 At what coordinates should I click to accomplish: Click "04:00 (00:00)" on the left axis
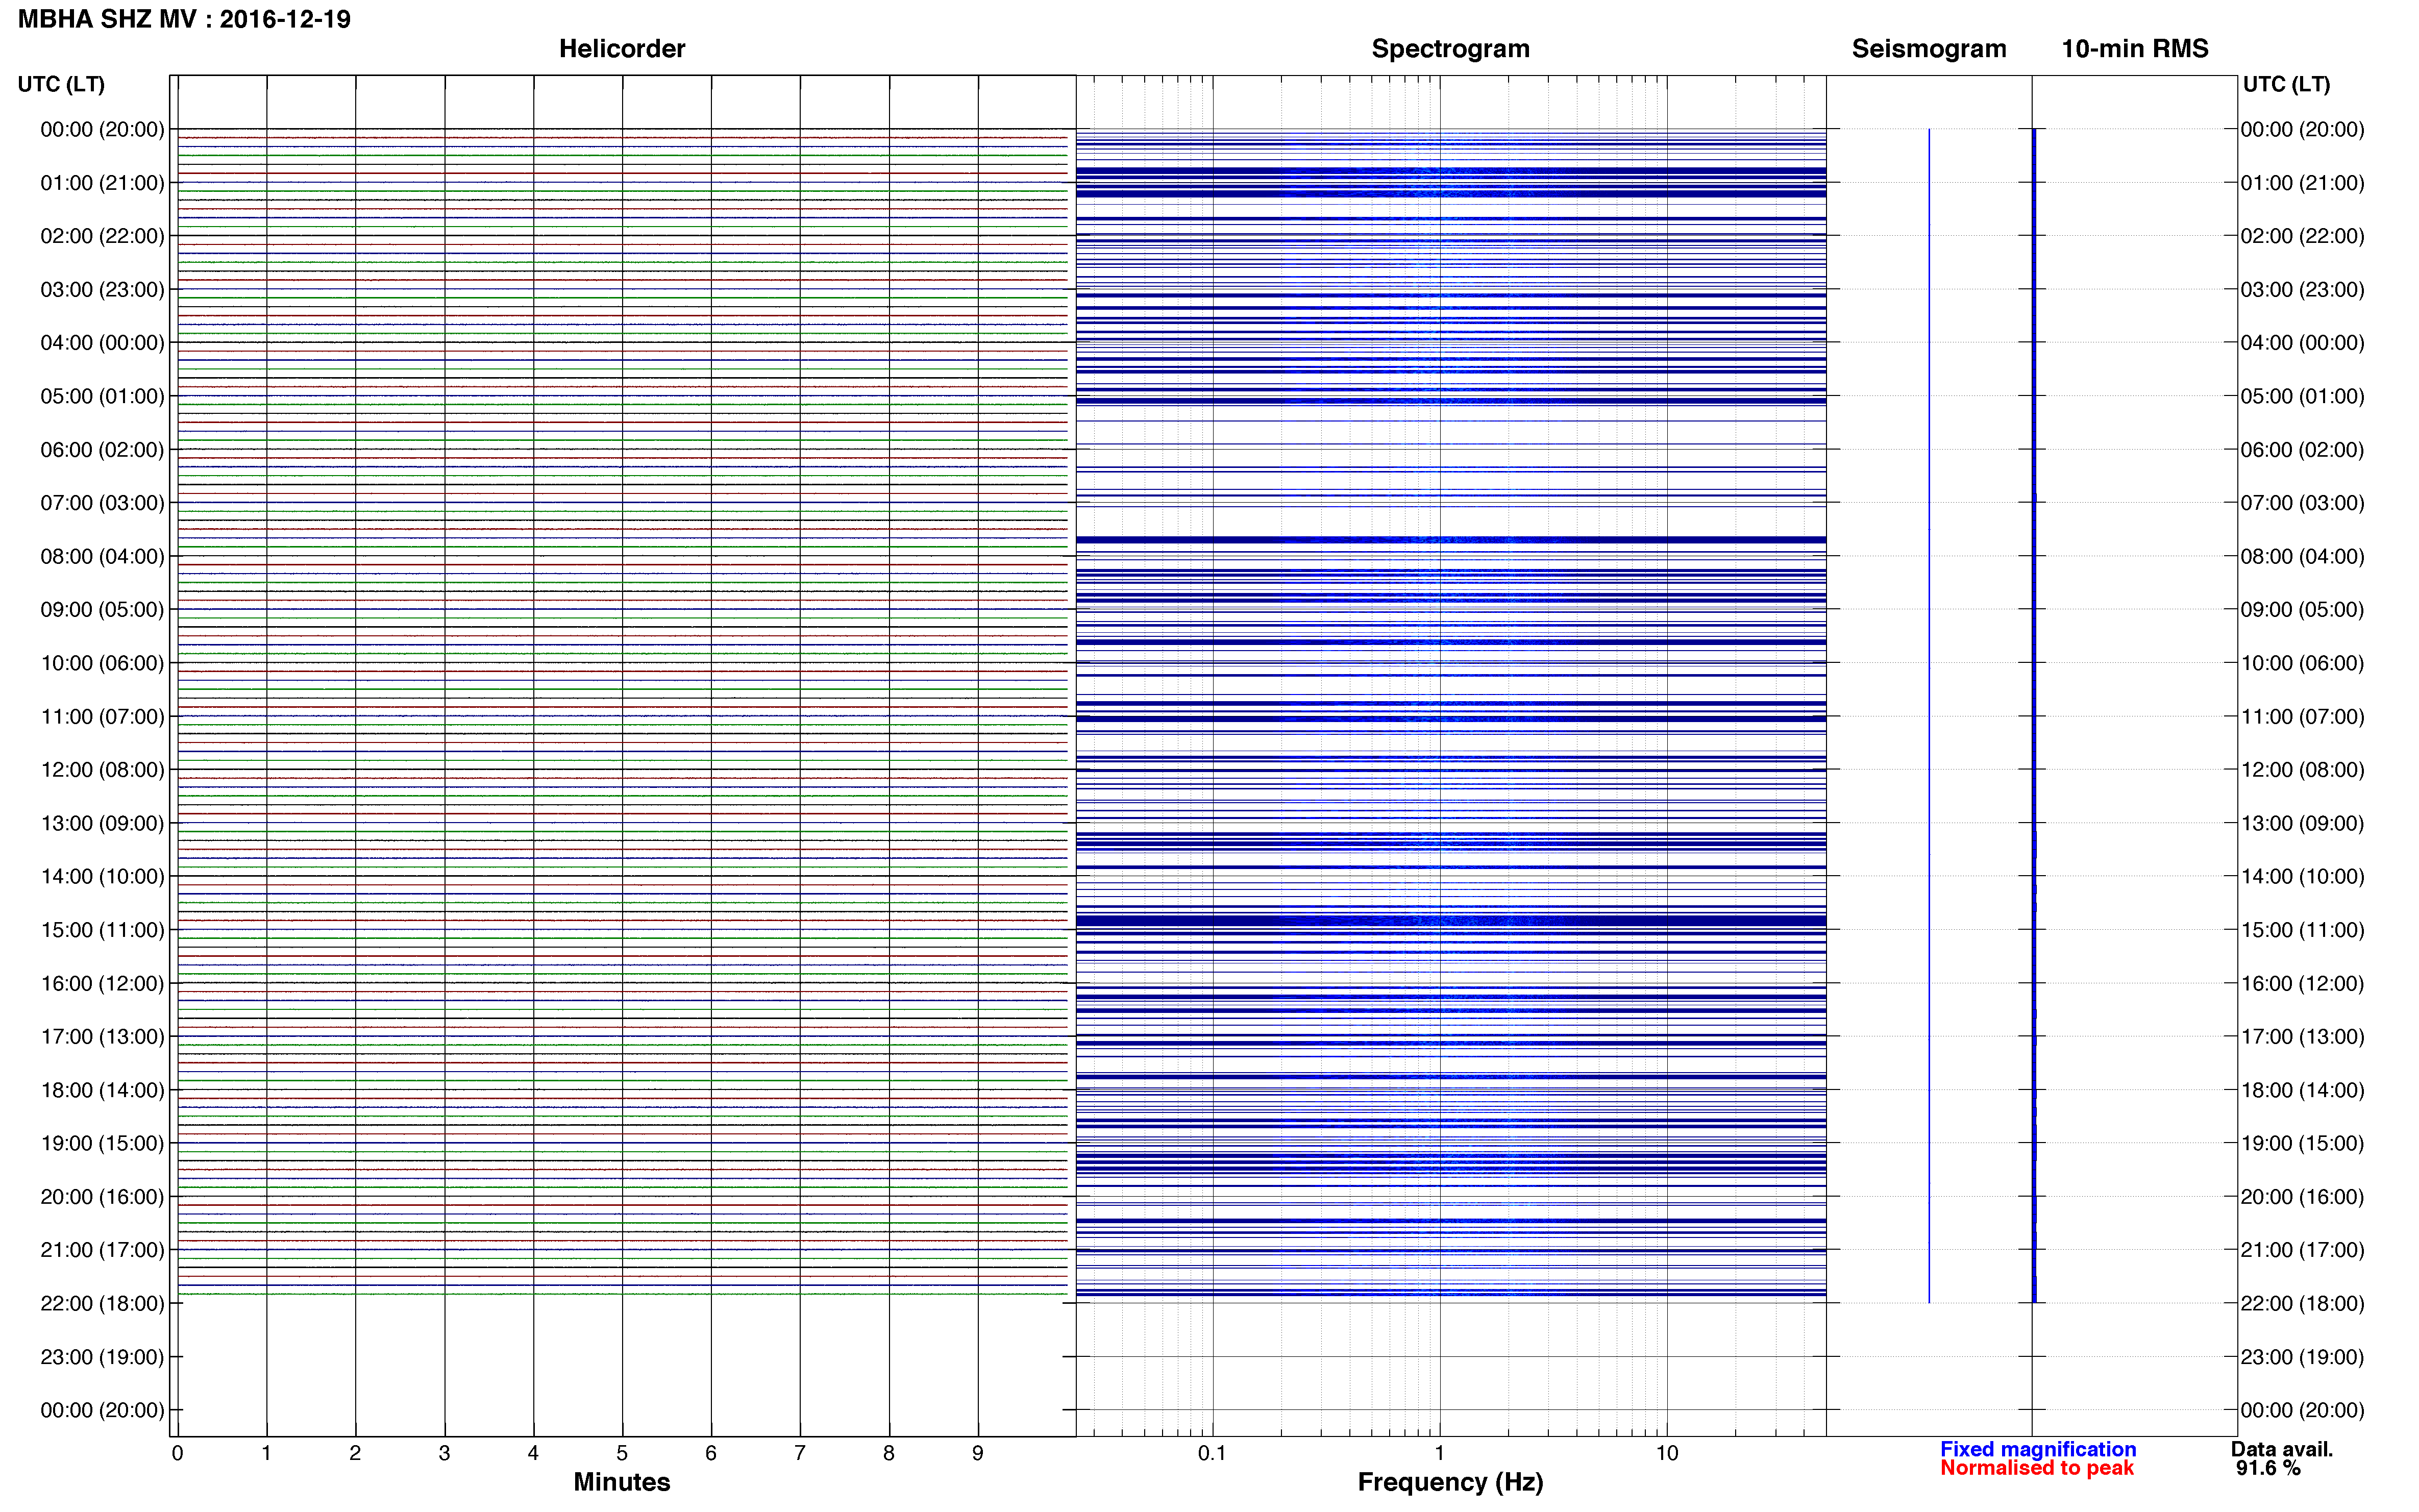tap(102, 342)
